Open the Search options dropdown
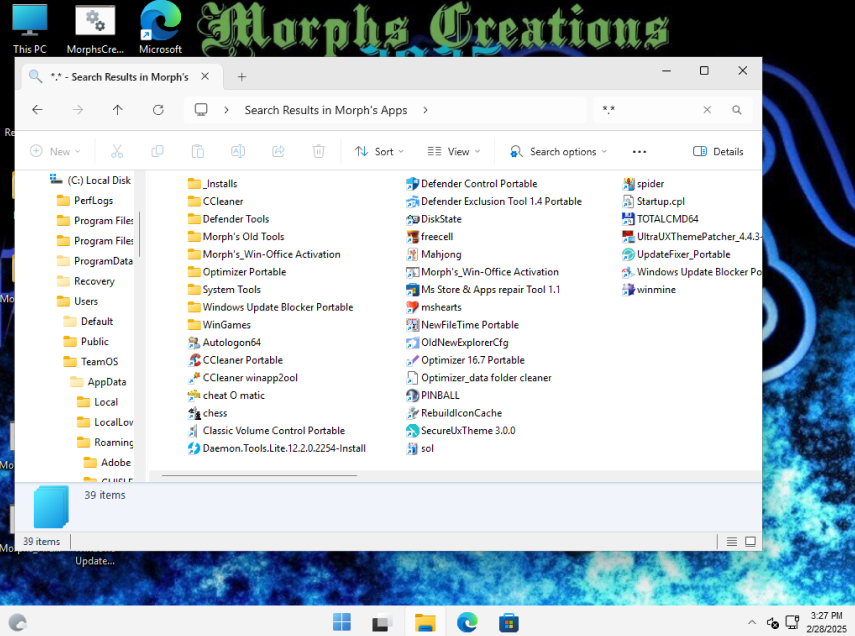 click(558, 152)
